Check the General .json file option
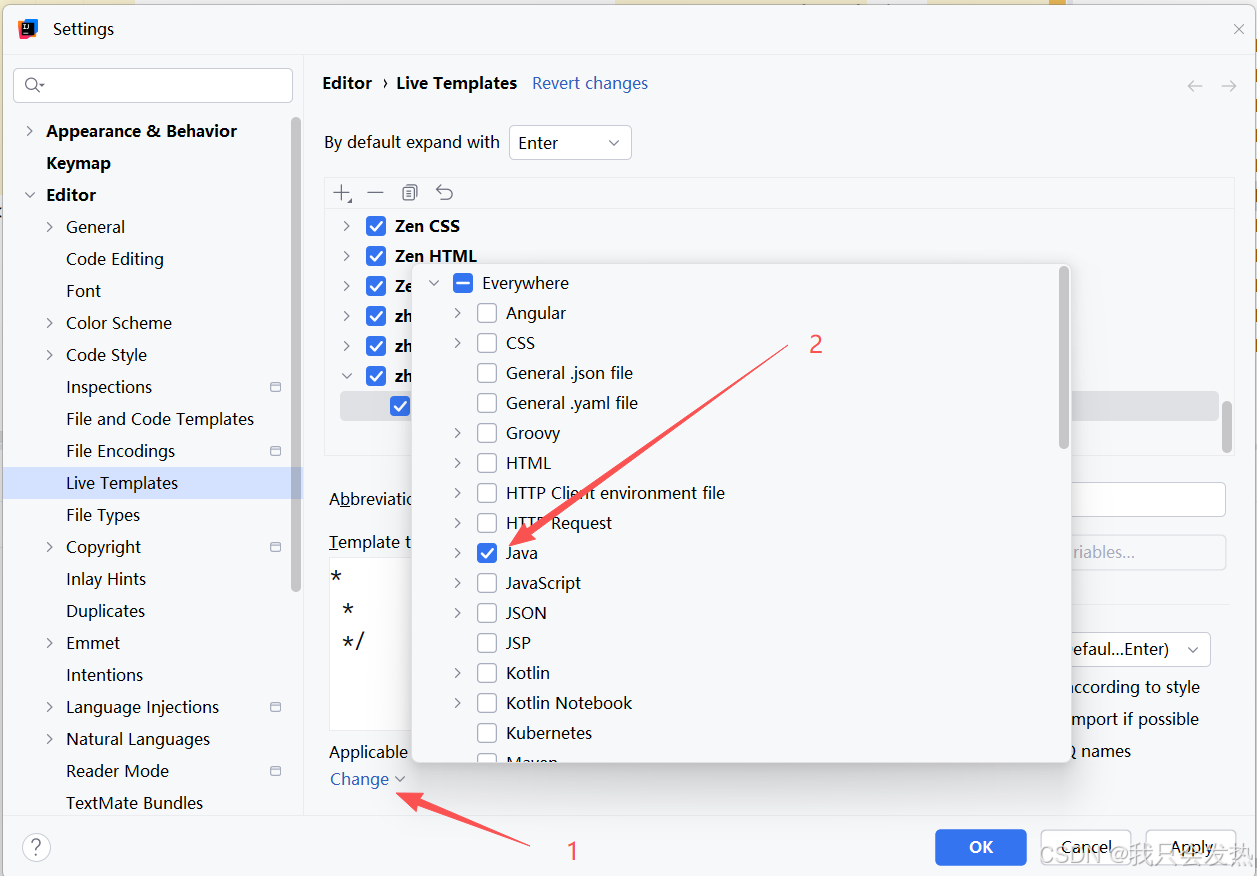 [x=487, y=373]
